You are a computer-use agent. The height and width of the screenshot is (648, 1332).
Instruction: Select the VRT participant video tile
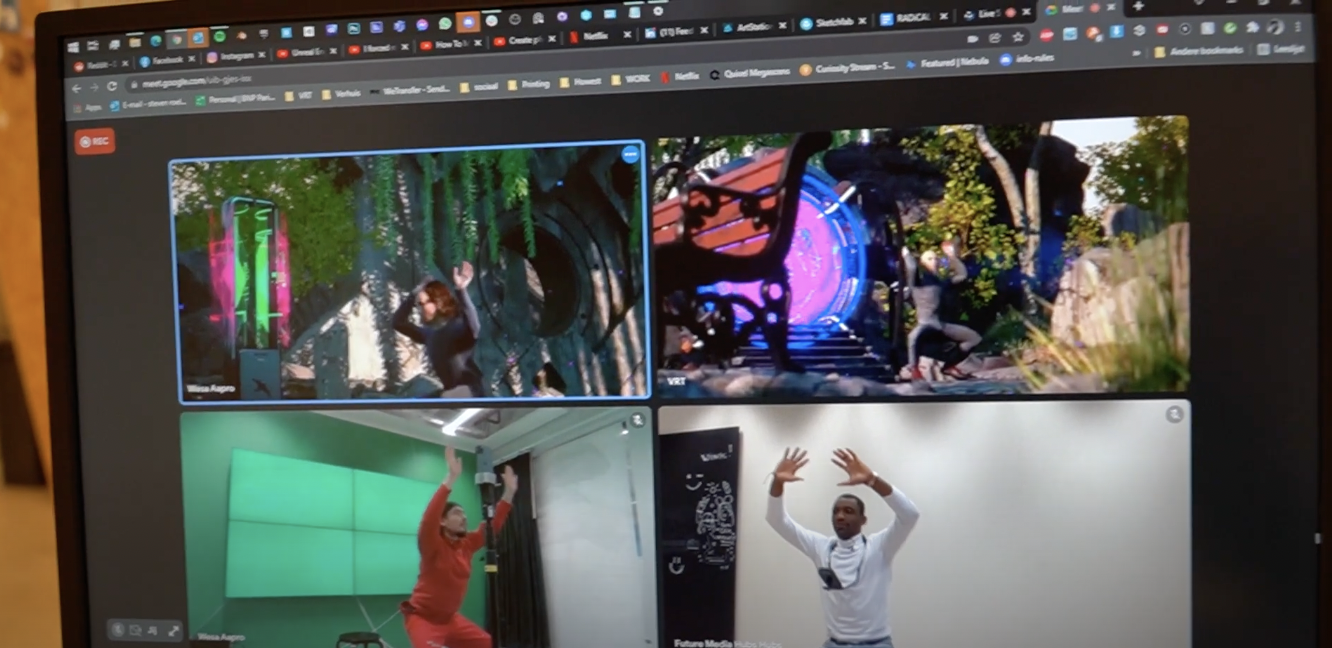click(921, 258)
